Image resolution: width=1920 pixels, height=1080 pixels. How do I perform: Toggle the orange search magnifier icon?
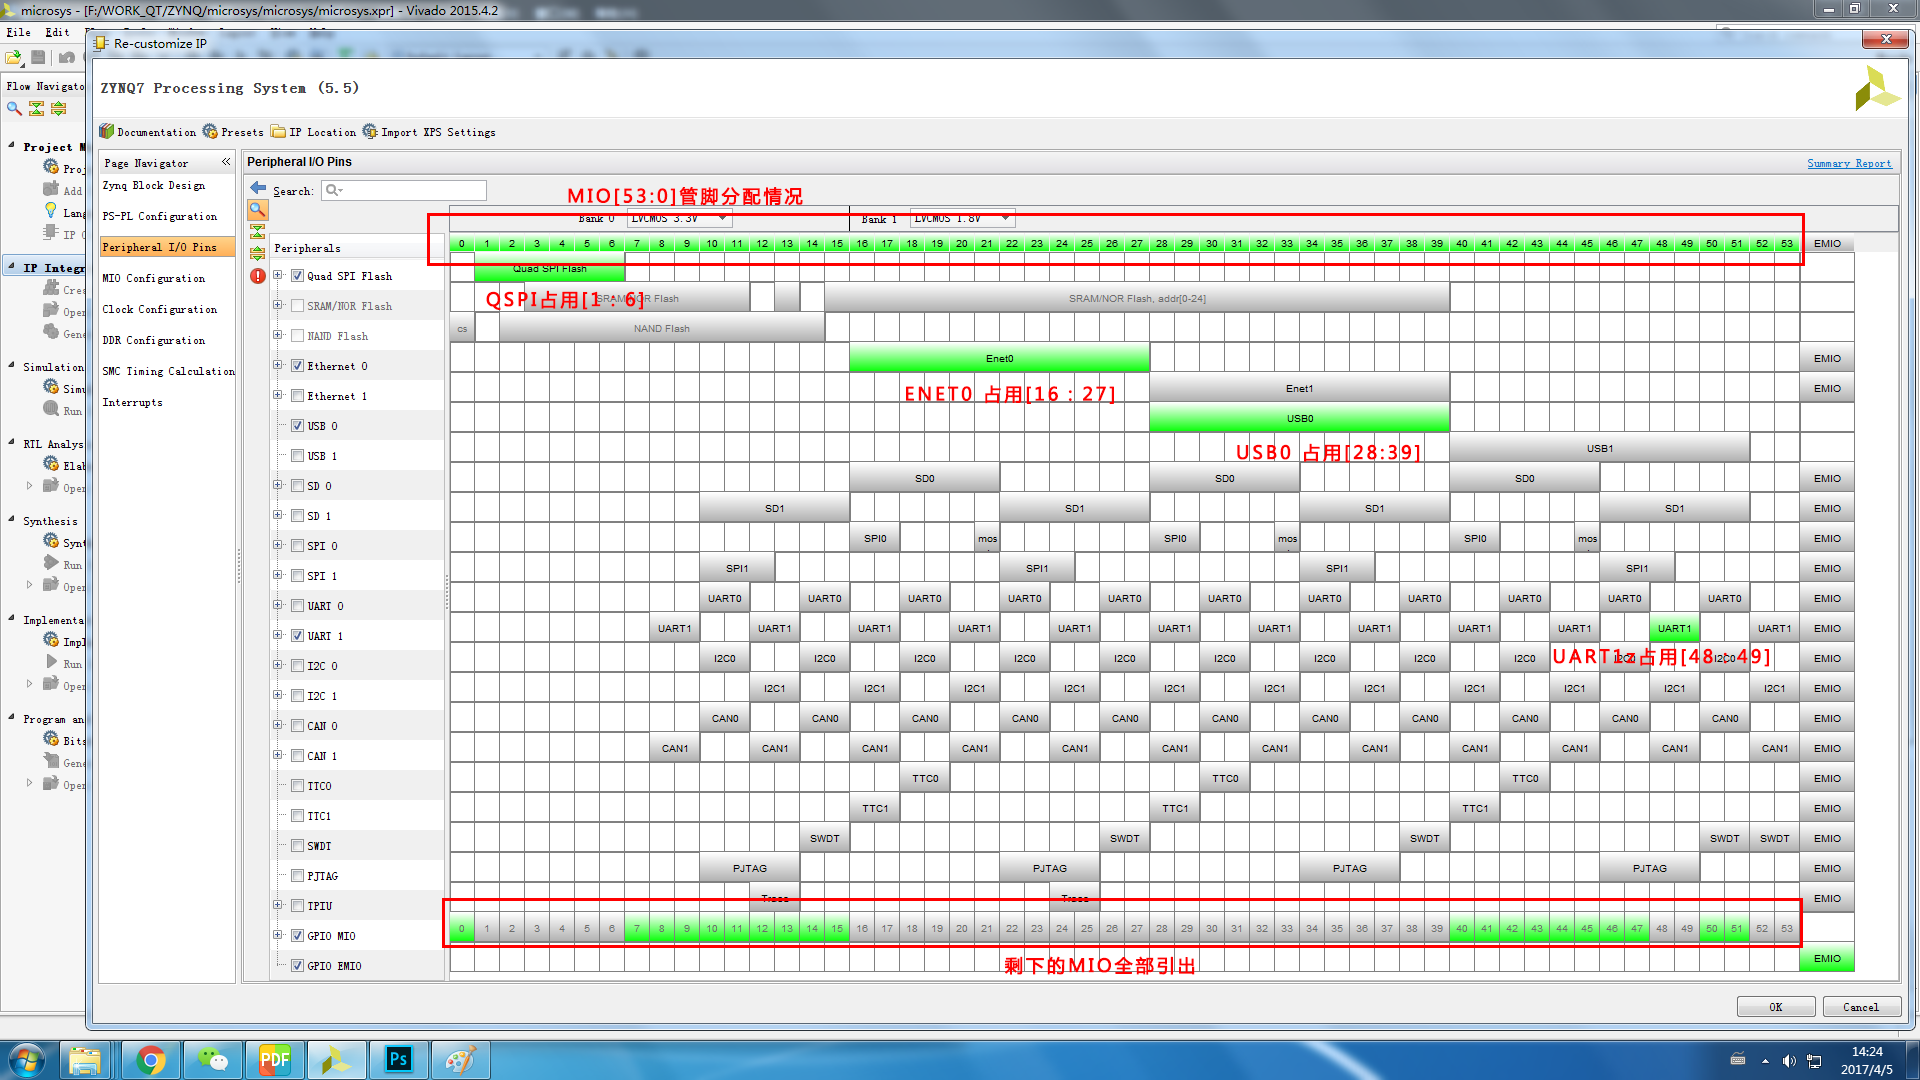point(258,210)
